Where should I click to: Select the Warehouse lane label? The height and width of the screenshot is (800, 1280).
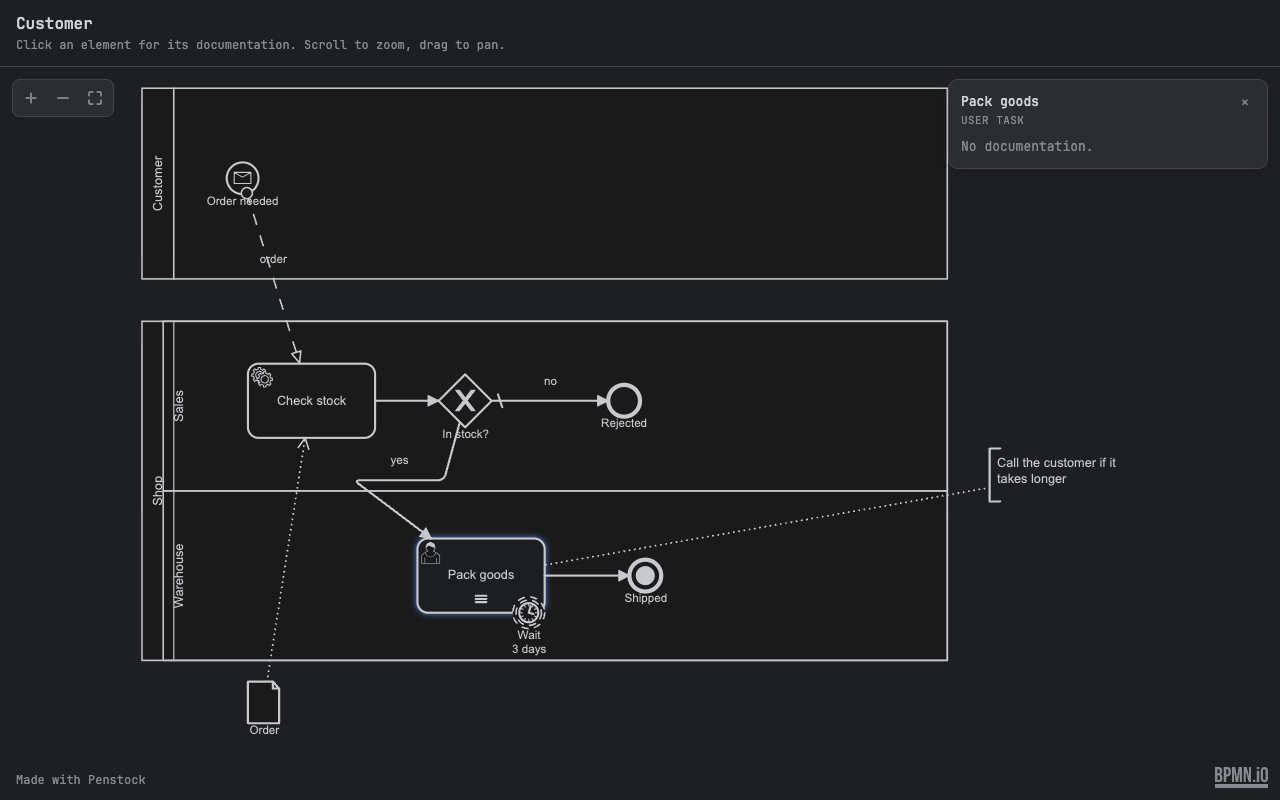click(x=179, y=576)
